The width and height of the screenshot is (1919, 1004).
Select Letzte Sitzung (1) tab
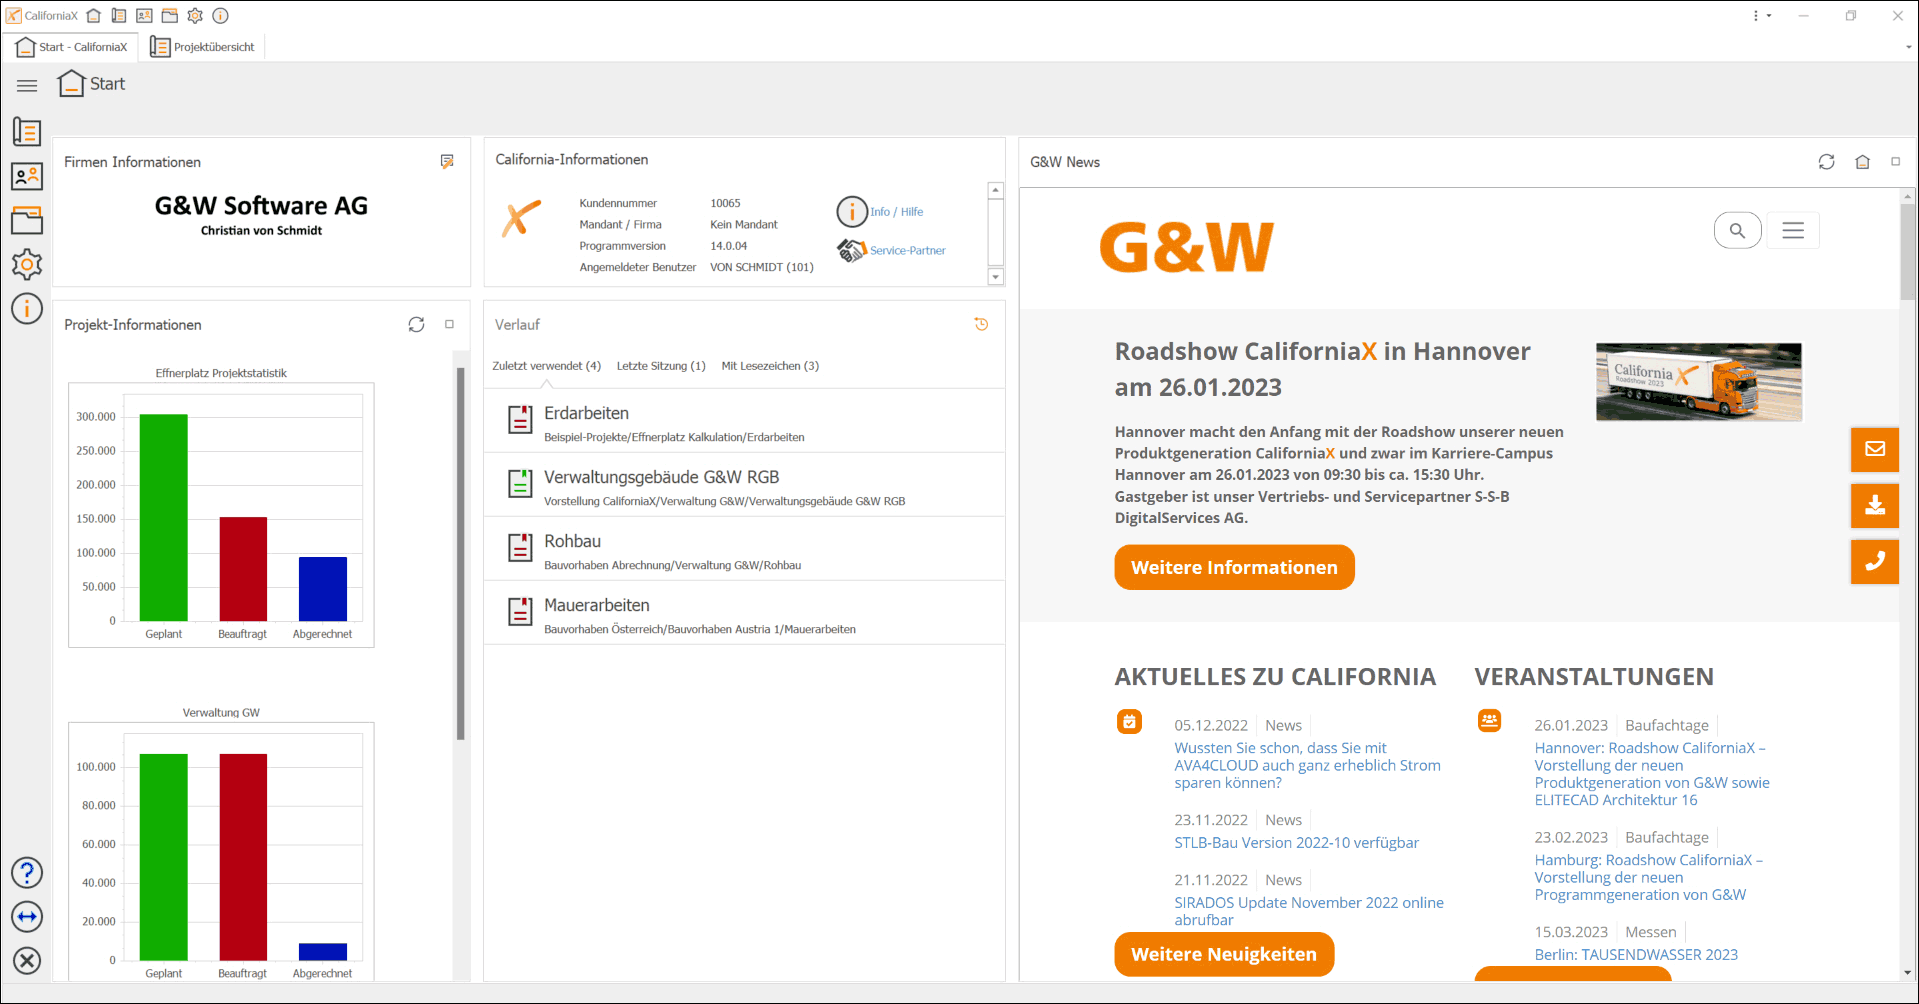click(x=661, y=366)
